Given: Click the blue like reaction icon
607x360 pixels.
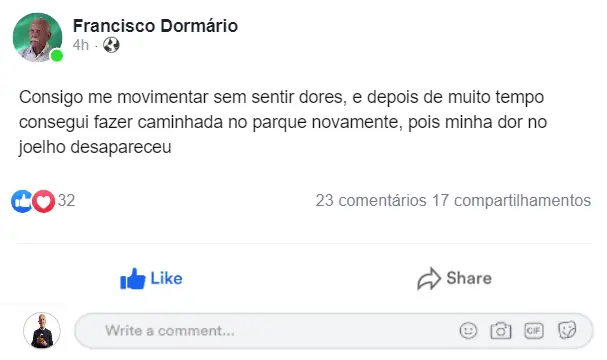Looking at the screenshot, I should (x=21, y=201).
